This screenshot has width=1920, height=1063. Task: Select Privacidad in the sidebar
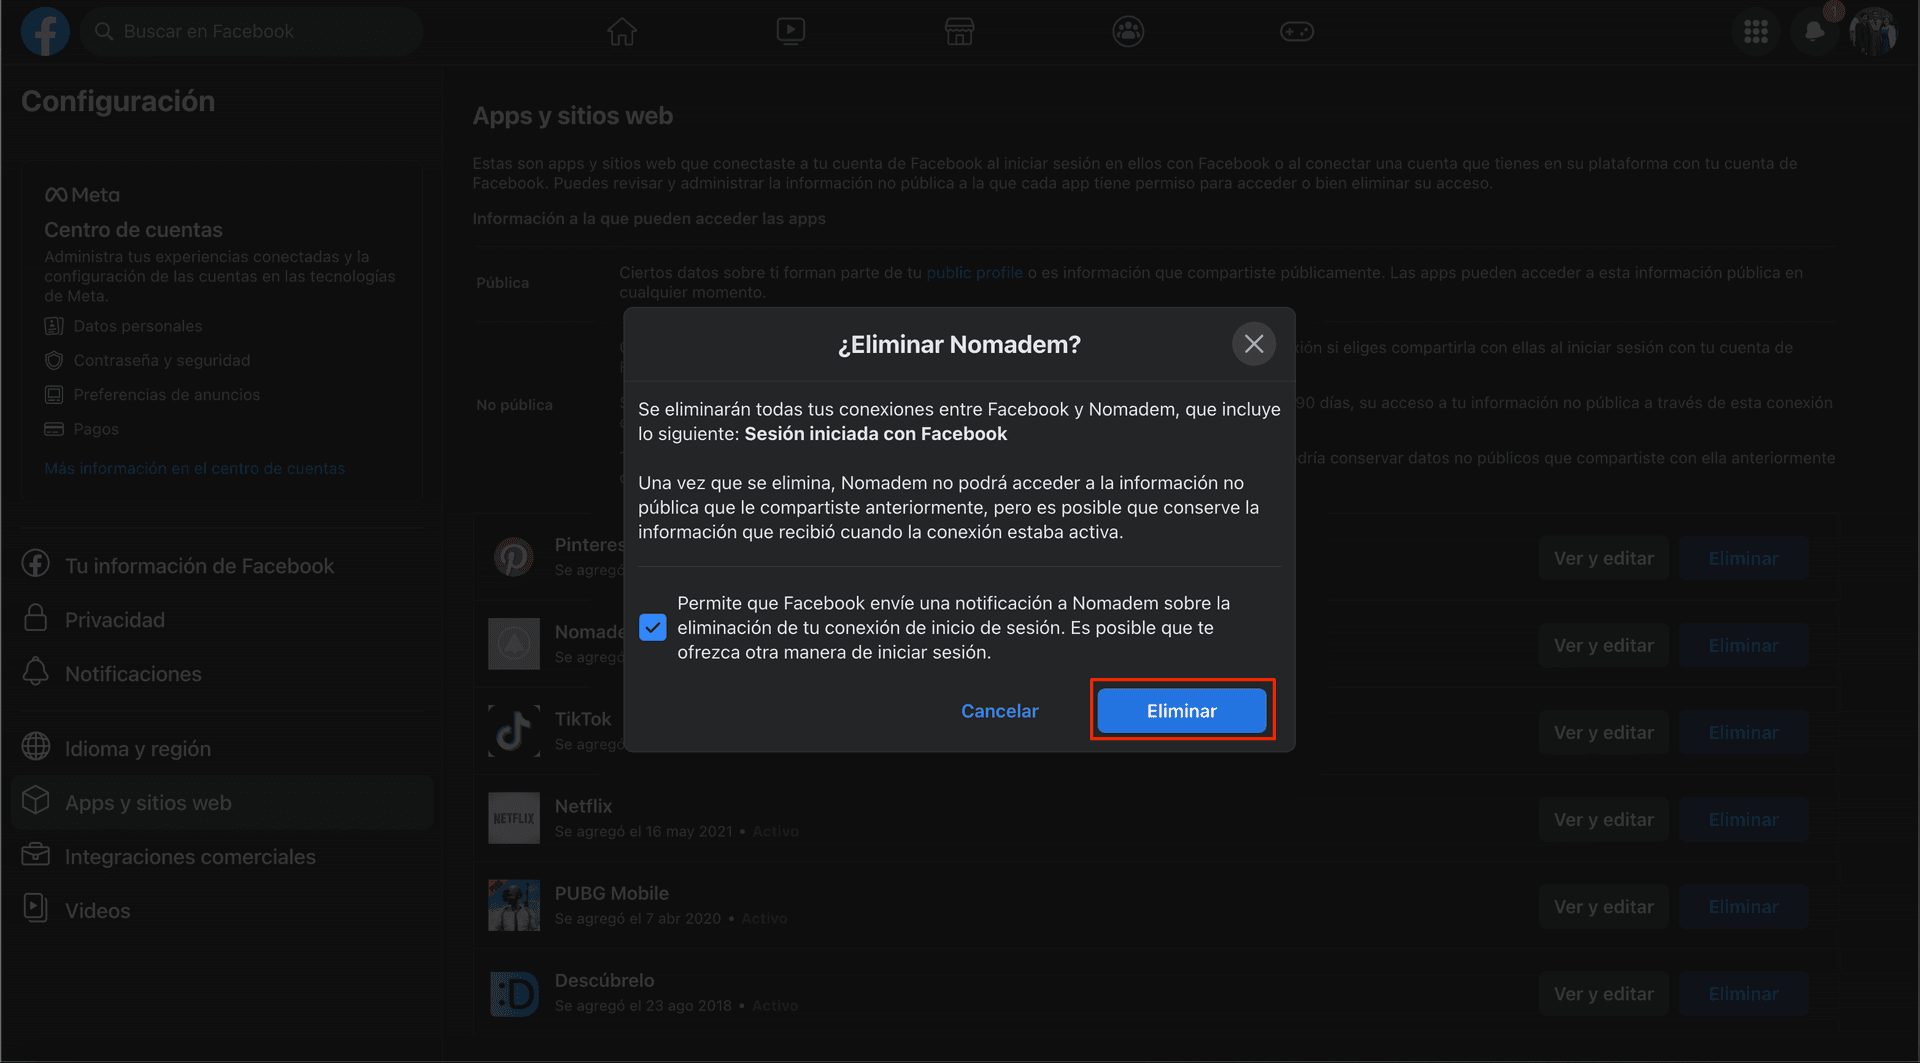[x=222, y=620]
